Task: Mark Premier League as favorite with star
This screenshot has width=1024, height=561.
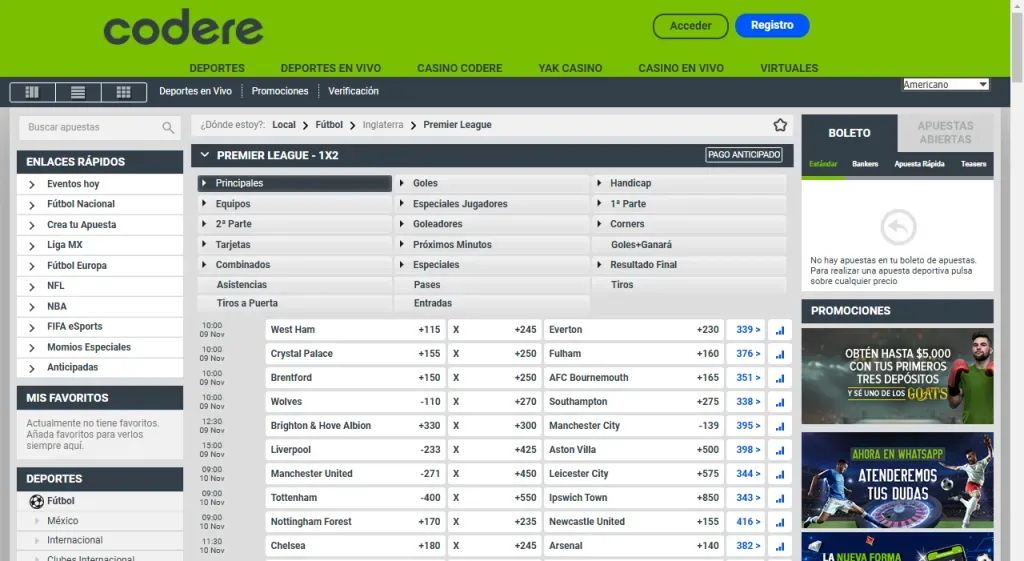Action: 780,125
